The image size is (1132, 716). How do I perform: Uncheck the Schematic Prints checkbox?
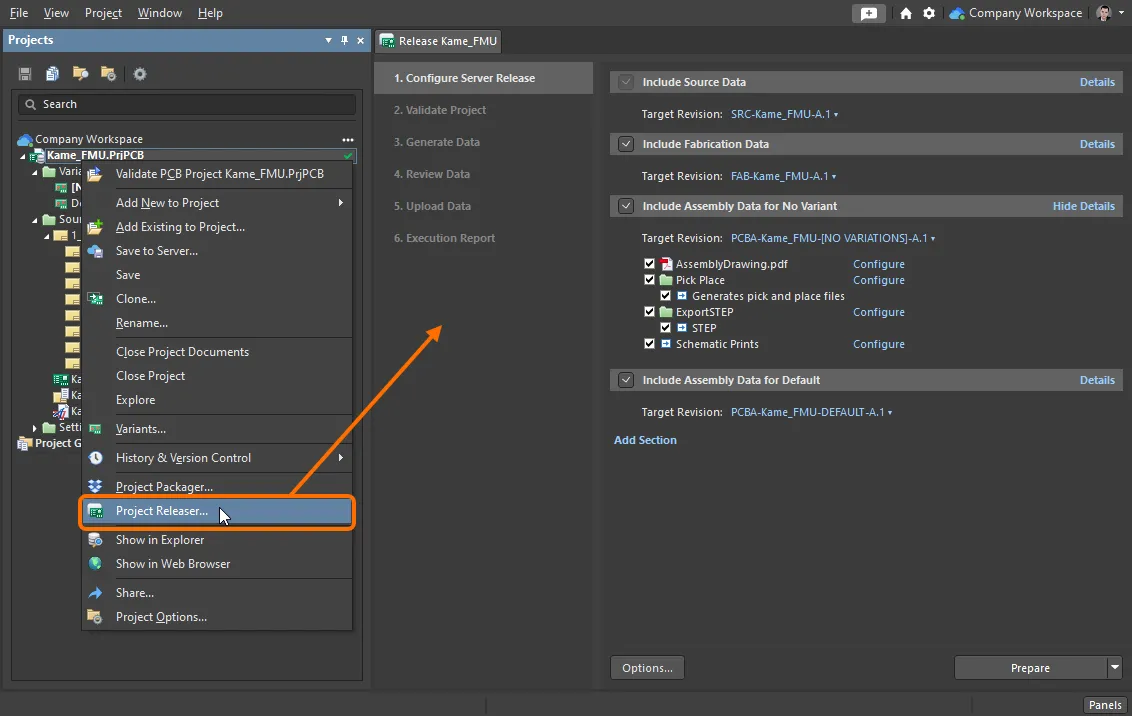pos(650,344)
